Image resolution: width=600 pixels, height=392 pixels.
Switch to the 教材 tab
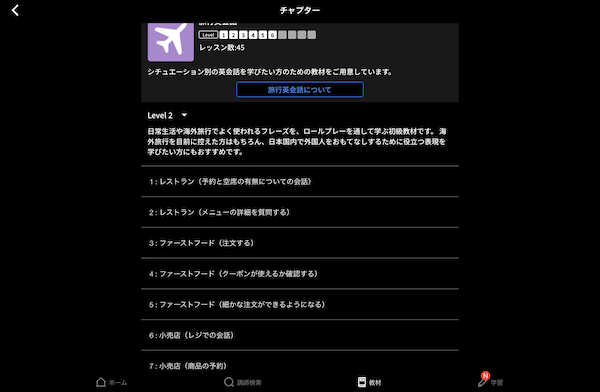pos(369,382)
